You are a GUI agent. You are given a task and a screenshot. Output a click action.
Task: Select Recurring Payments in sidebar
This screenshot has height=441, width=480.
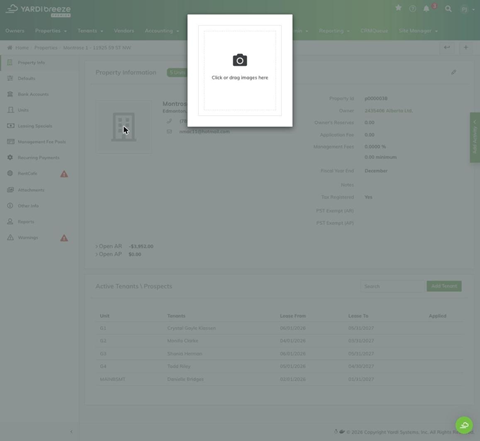pos(39,158)
